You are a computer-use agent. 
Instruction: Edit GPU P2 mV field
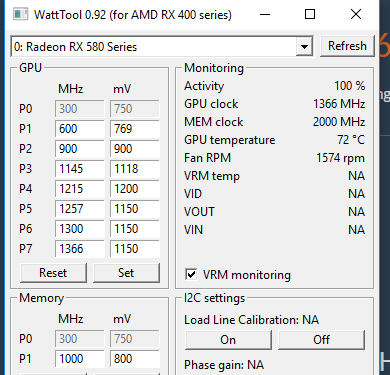(x=135, y=149)
